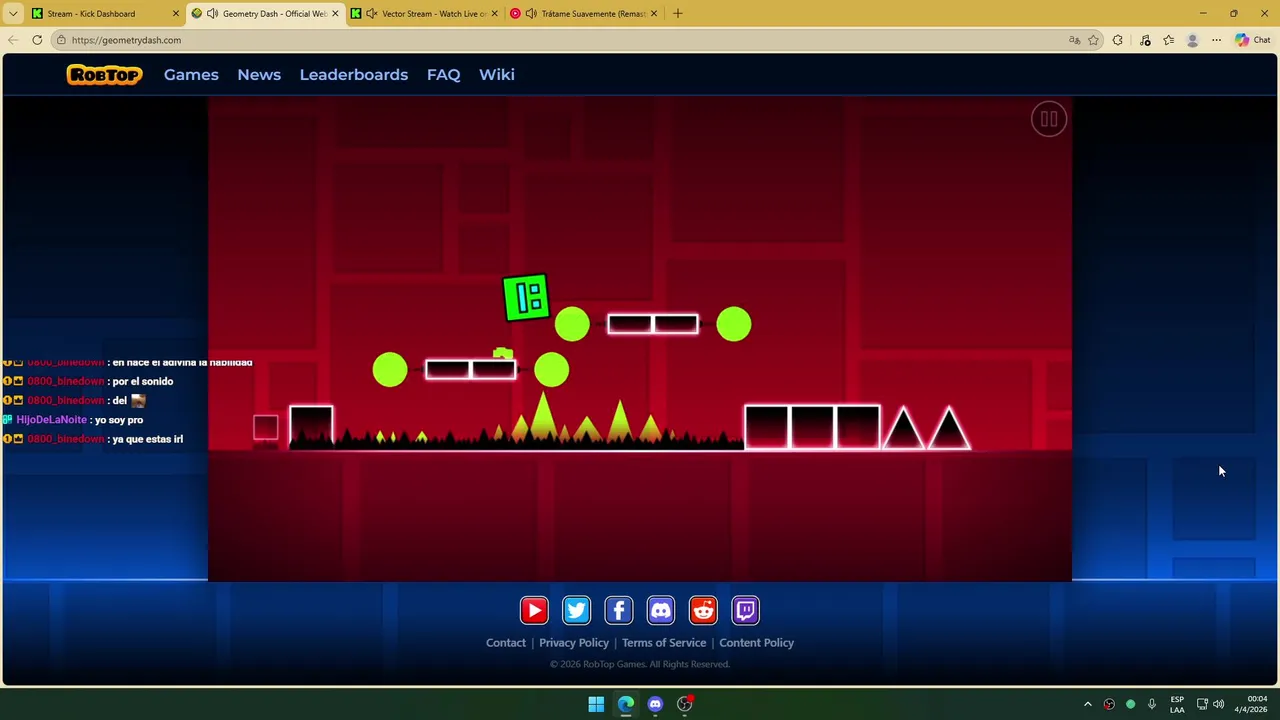Viewport: 1280px width, 720px height.
Task: Show hidden system tray icons
Action: click(1088, 704)
